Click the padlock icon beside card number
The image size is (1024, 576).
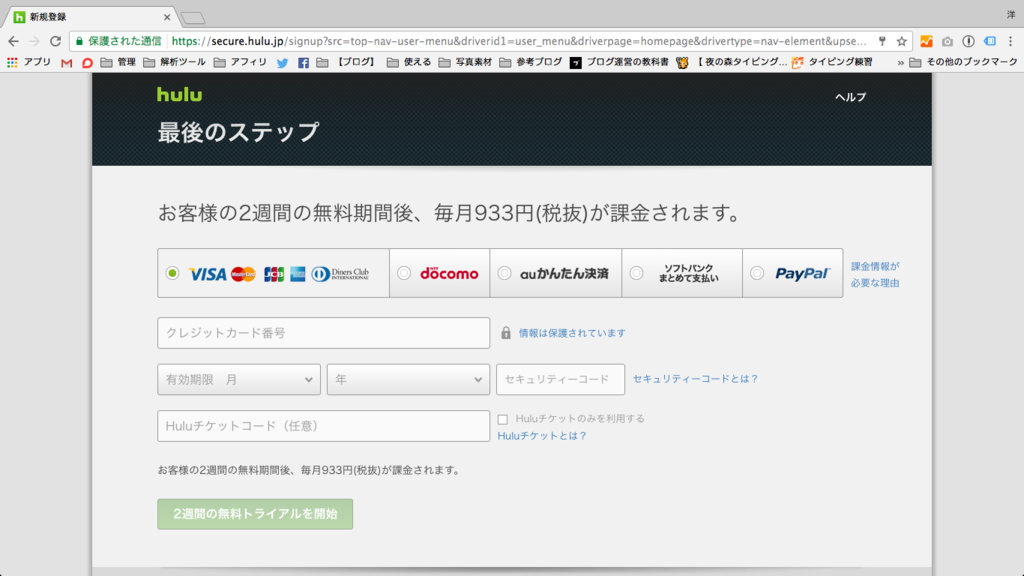[505, 333]
